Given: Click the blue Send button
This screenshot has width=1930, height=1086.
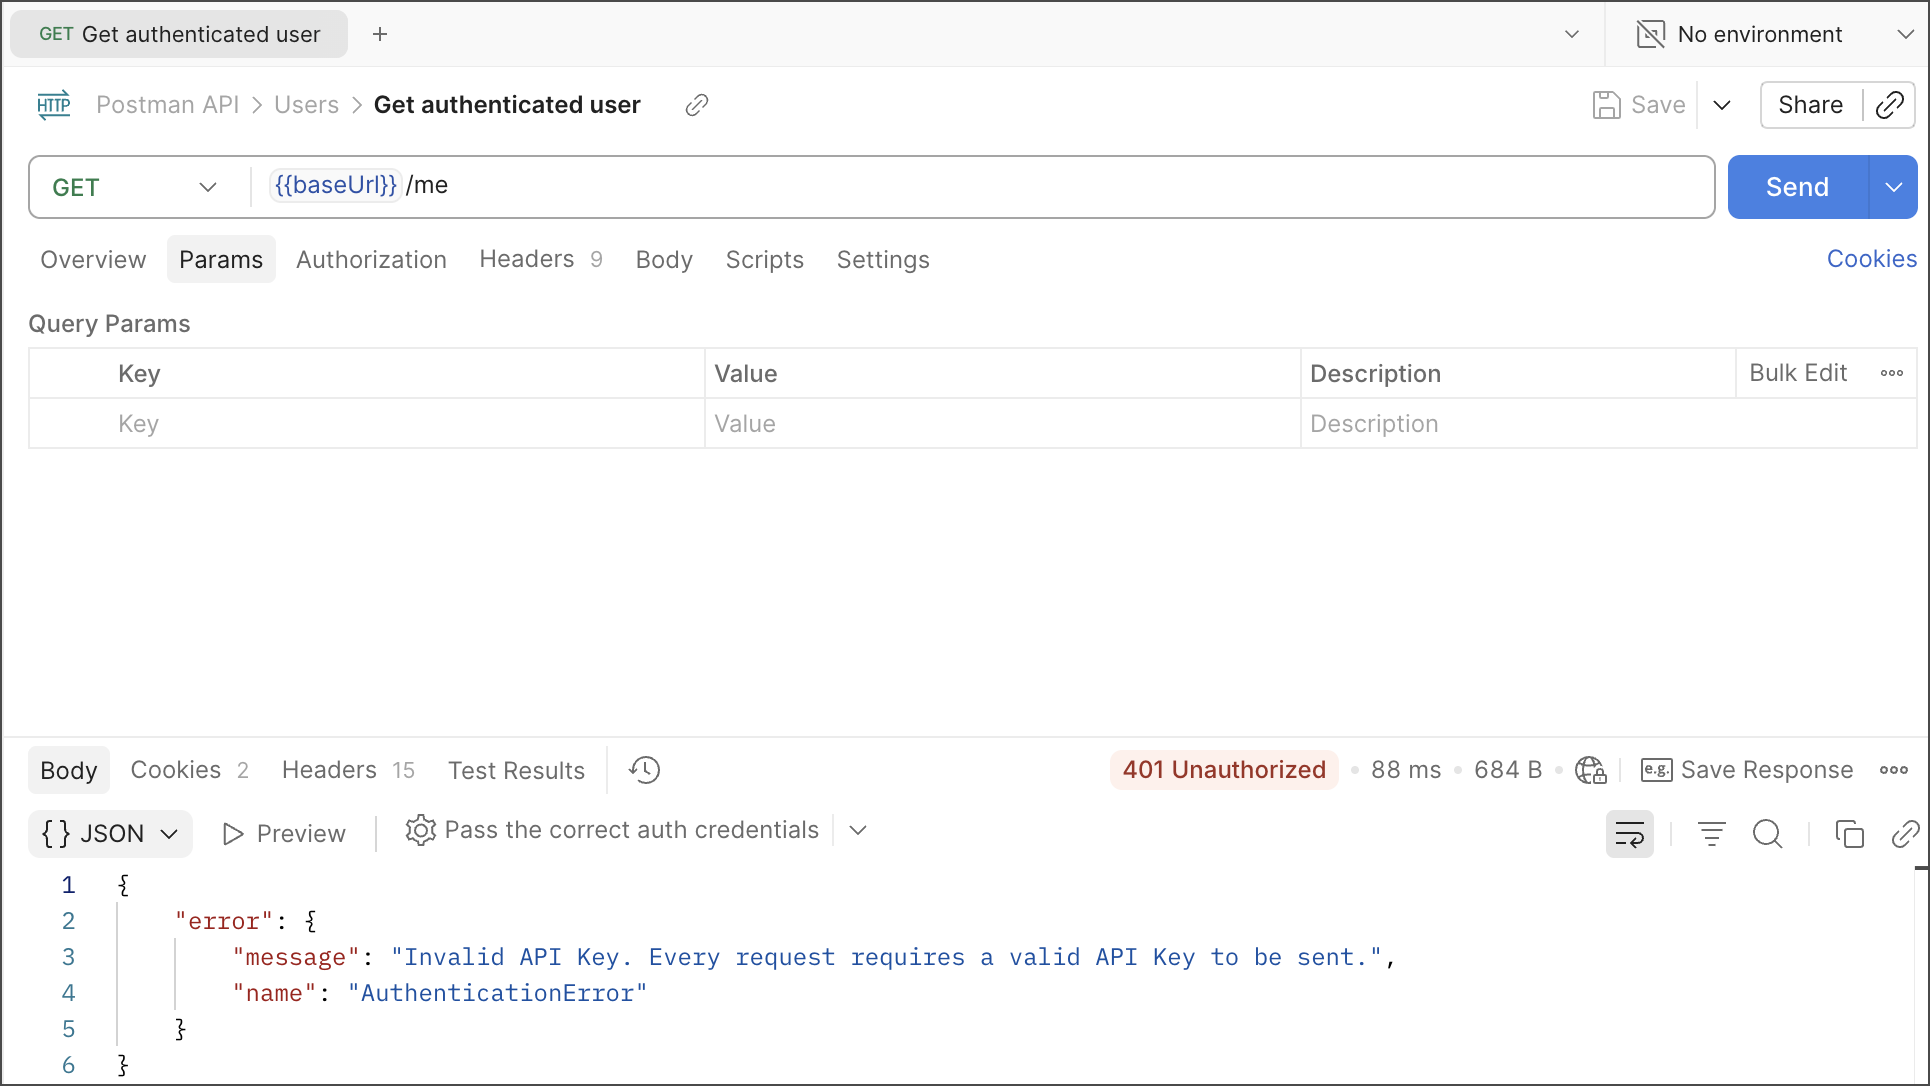Looking at the screenshot, I should tap(1797, 187).
